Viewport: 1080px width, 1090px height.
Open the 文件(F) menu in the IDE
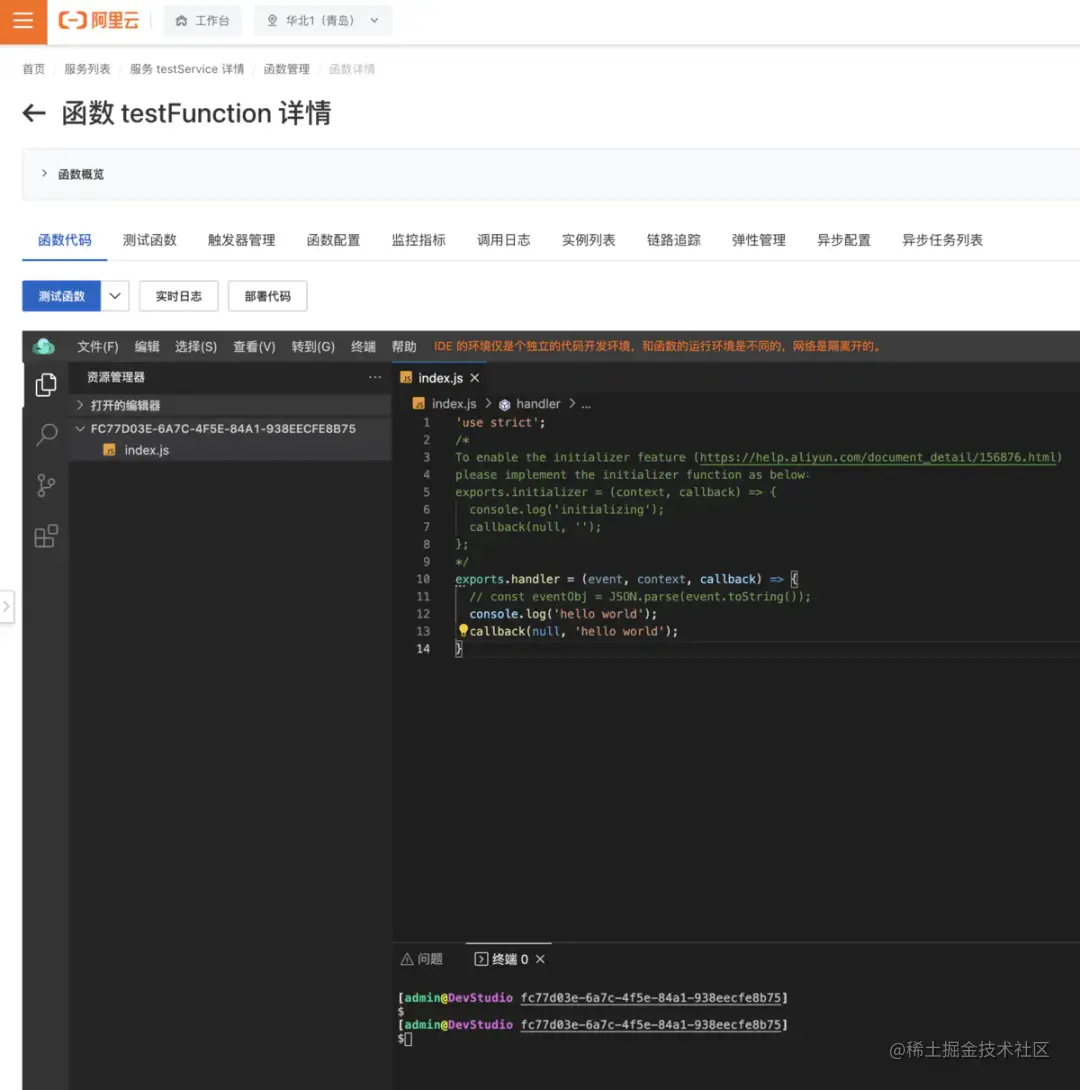coord(97,346)
